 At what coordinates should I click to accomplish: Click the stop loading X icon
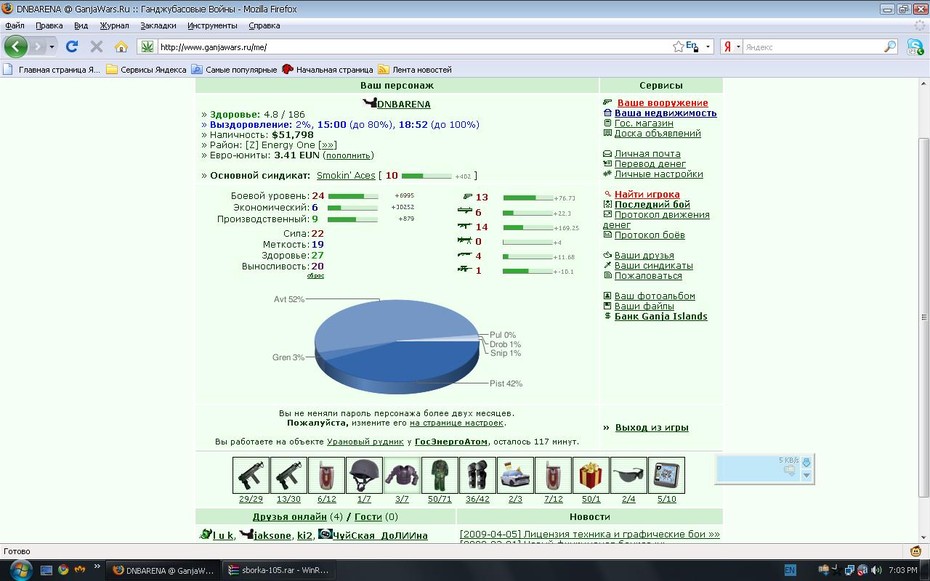coord(96,46)
